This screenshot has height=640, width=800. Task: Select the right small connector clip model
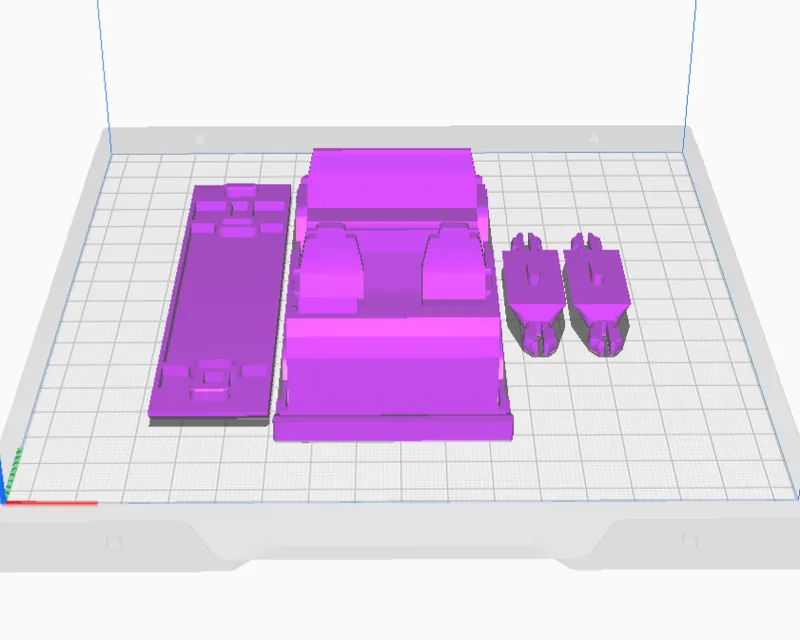[595, 293]
